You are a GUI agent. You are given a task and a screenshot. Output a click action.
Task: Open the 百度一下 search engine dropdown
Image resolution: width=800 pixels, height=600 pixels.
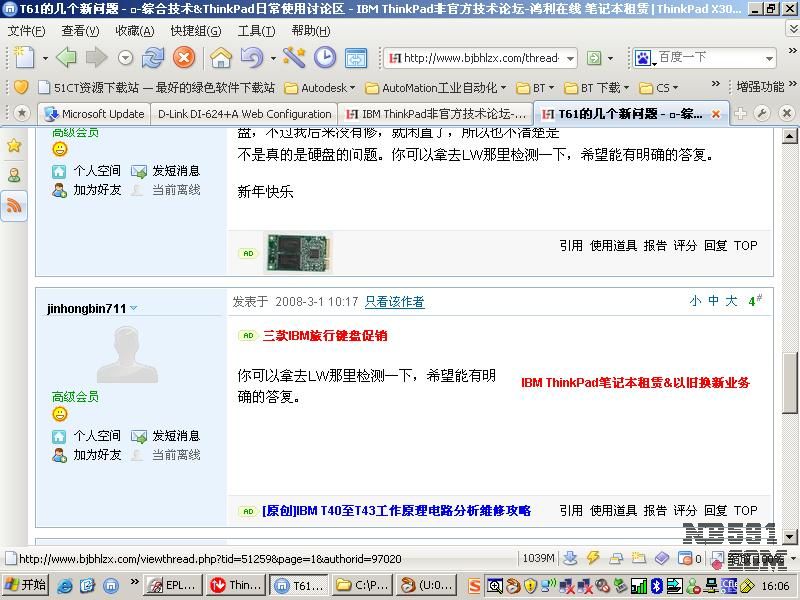tap(768, 58)
